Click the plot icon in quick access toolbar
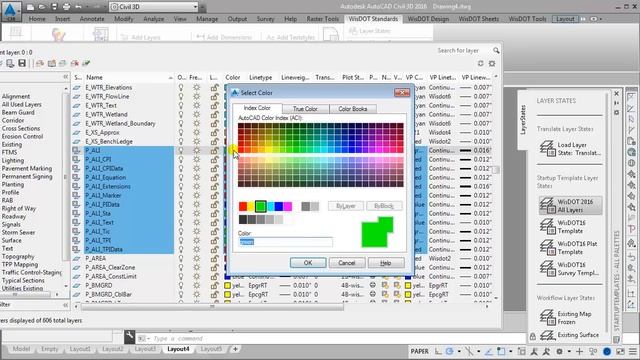The width and height of the screenshot is (640, 360). pos(67,7)
